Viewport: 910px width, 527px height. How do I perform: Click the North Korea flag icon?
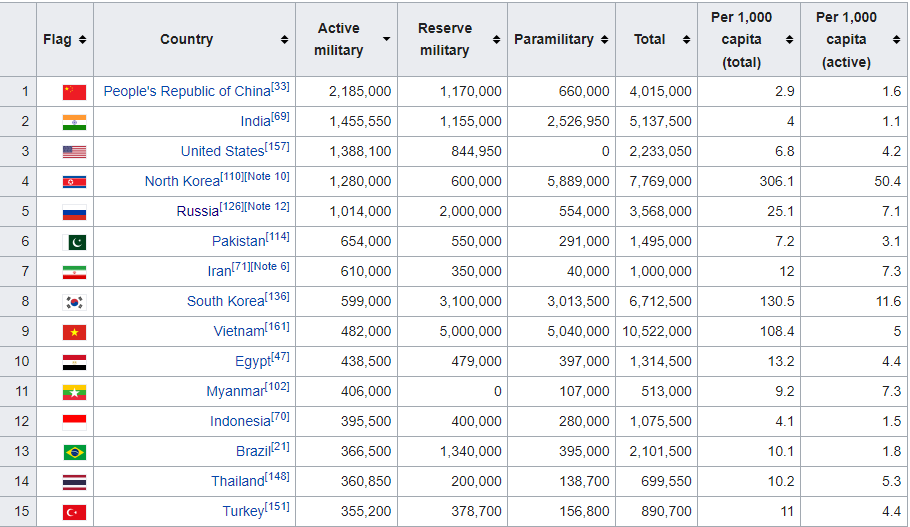74,182
